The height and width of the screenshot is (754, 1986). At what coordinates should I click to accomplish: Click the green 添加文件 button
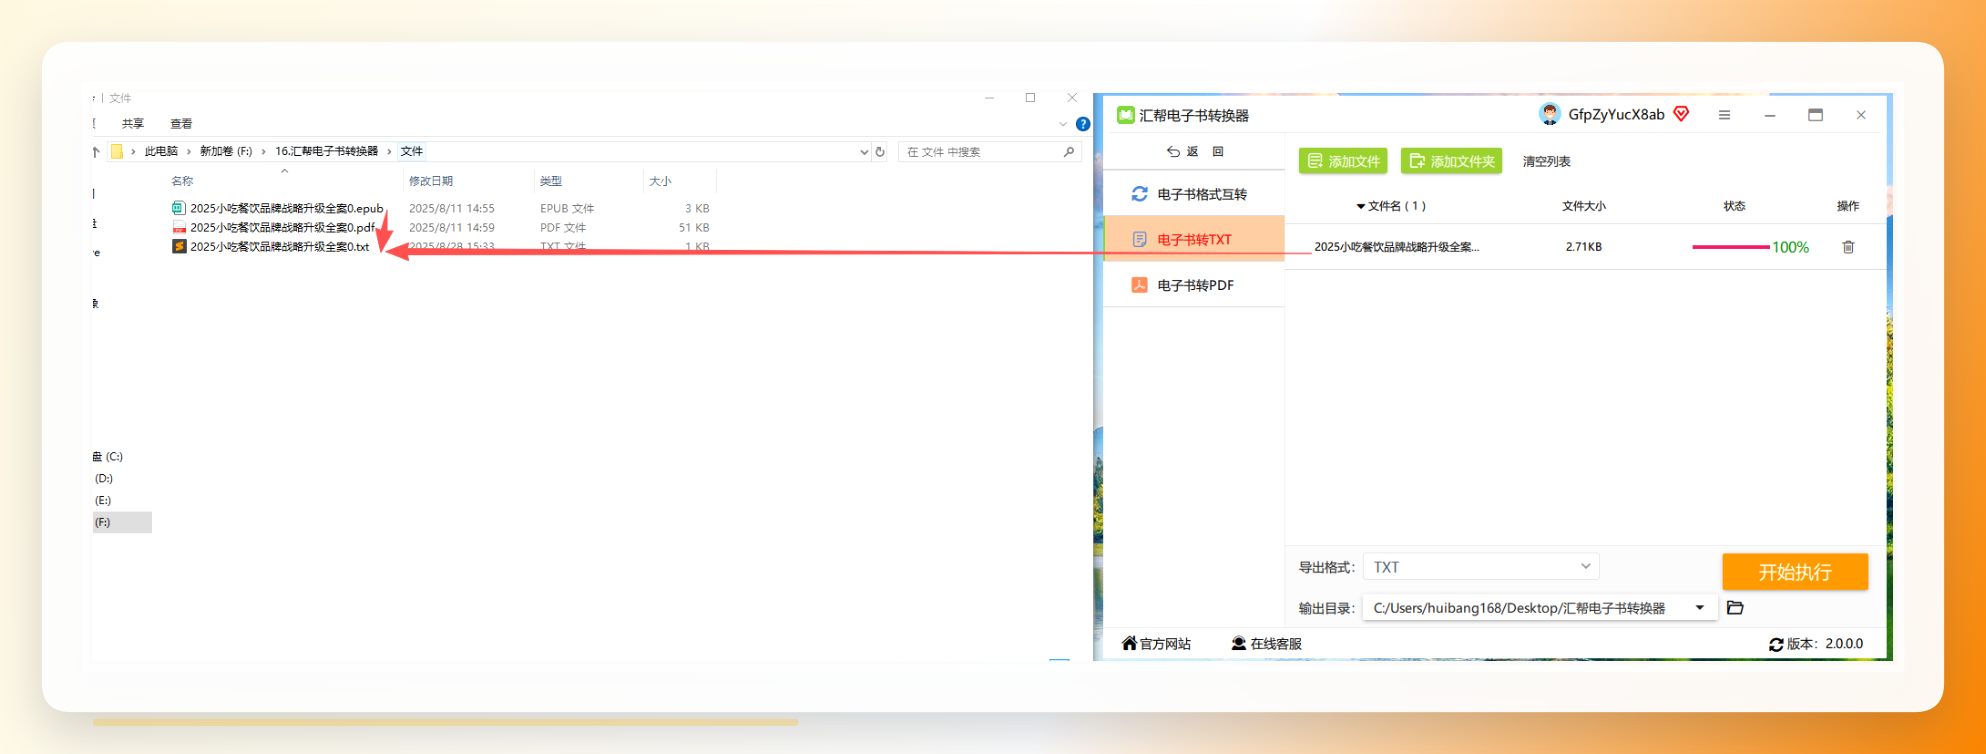(x=1344, y=161)
